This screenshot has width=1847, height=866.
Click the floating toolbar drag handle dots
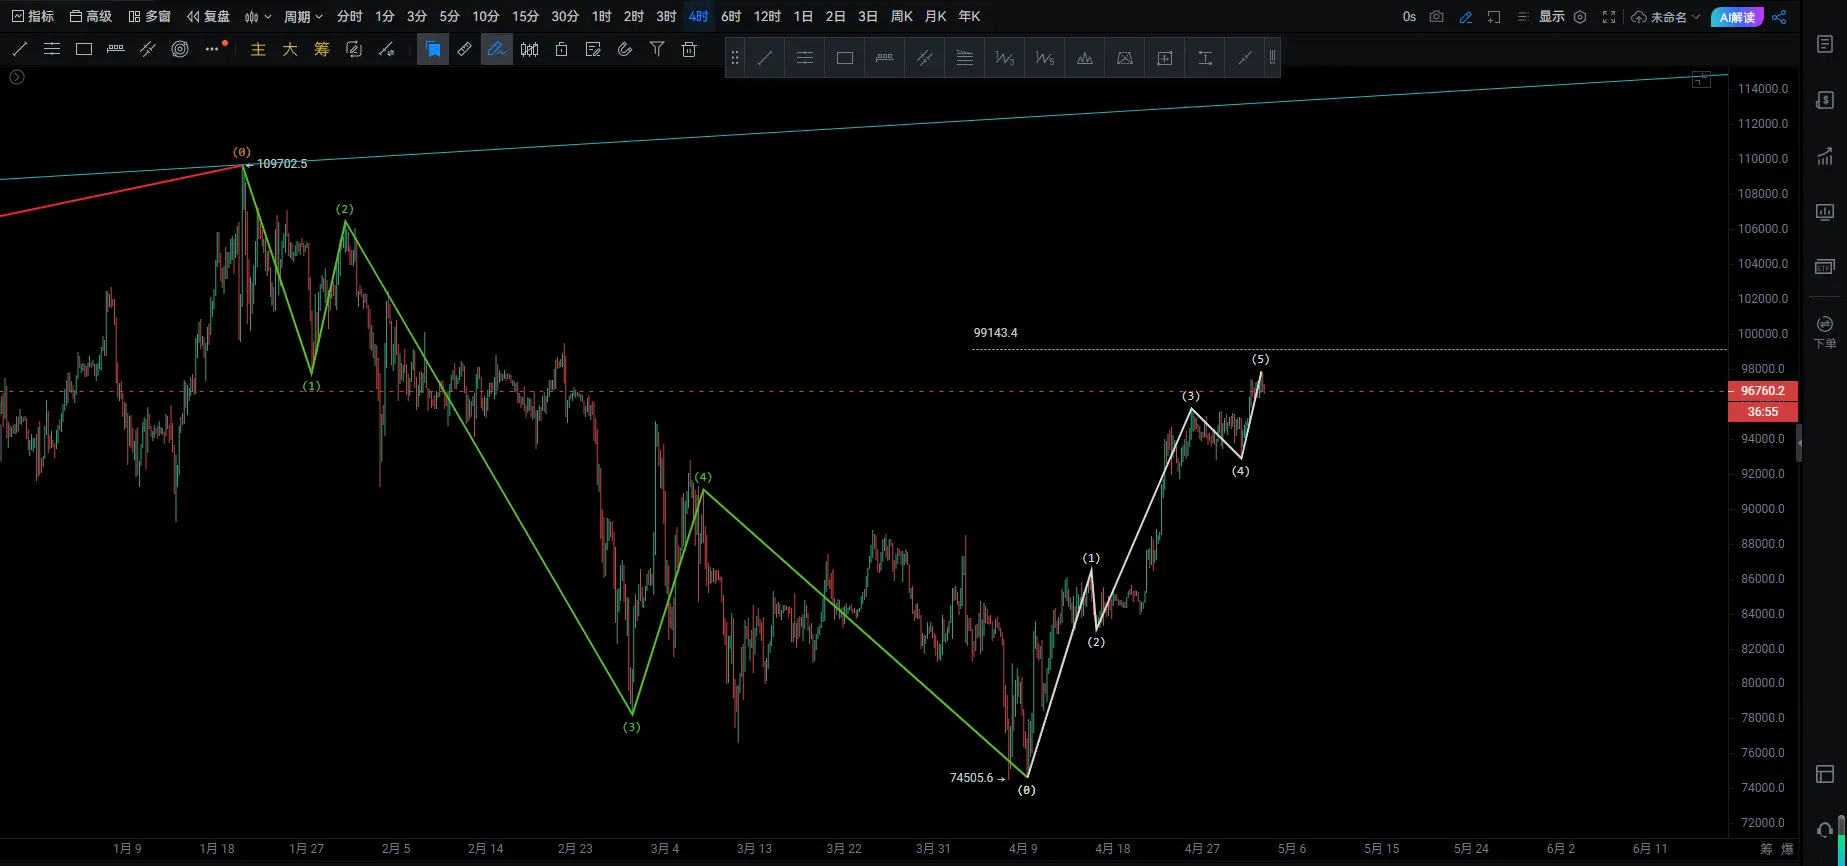click(x=735, y=58)
